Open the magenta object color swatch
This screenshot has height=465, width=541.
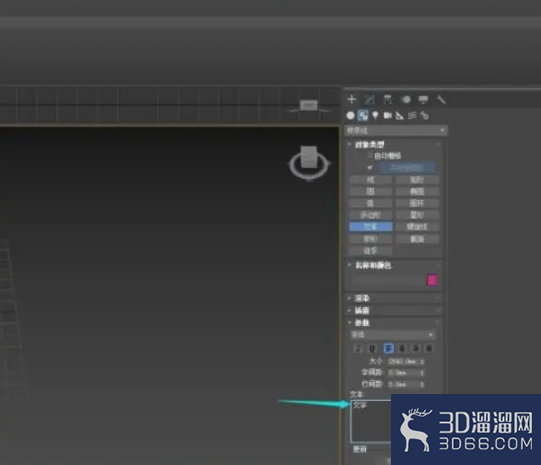pos(432,280)
